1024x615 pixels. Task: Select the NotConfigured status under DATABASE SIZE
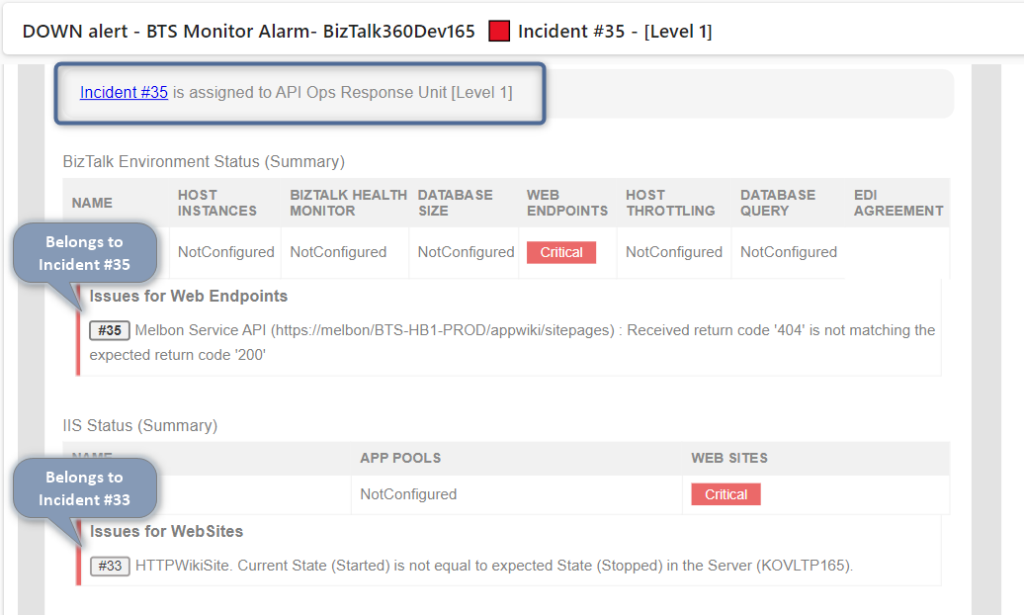[464, 252]
